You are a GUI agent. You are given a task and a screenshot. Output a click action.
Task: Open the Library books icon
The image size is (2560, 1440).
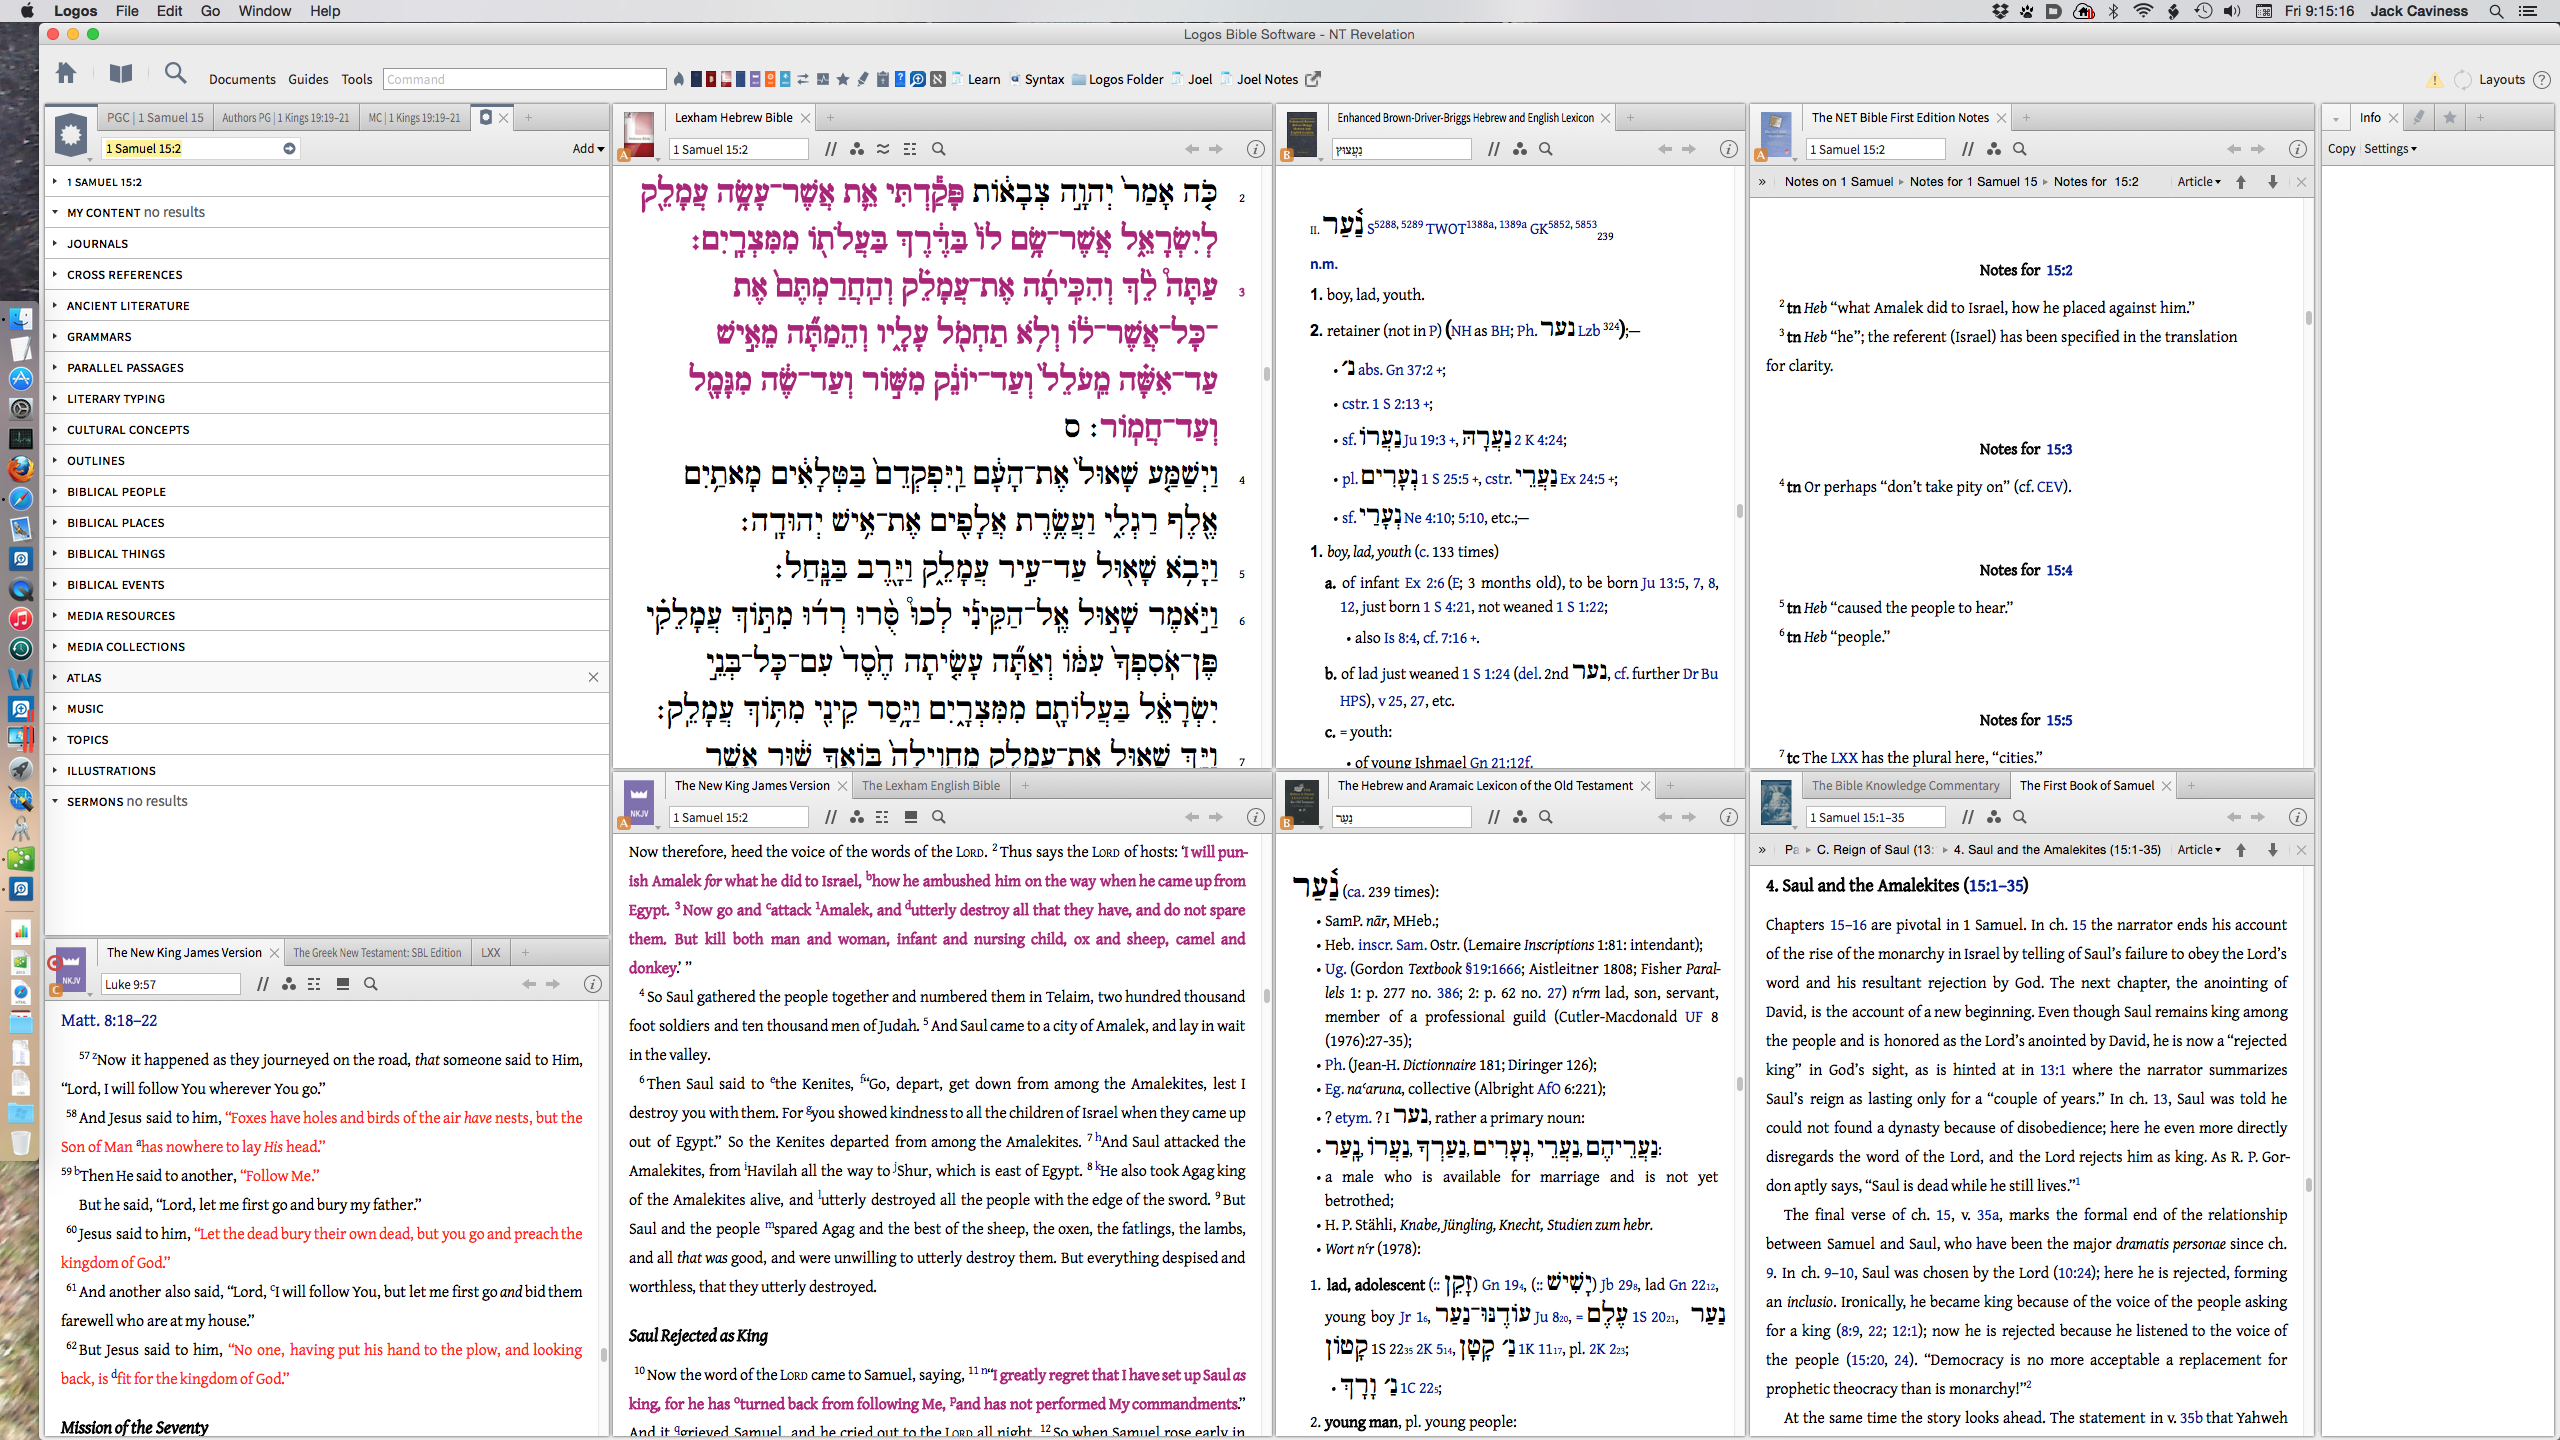click(121, 73)
